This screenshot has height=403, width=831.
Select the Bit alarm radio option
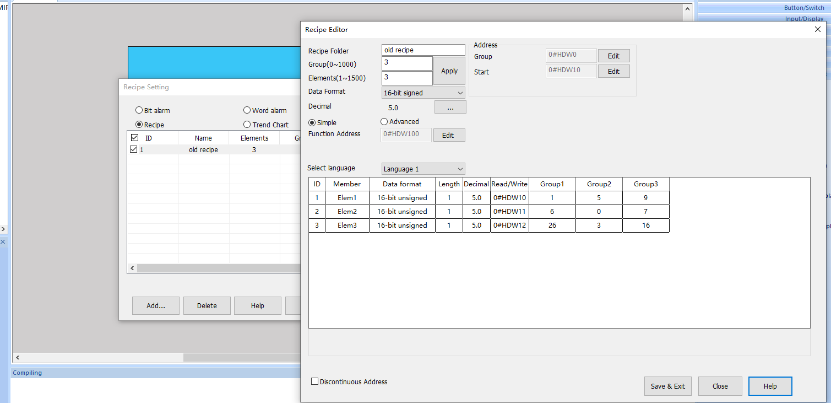pyautogui.click(x=139, y=110)
